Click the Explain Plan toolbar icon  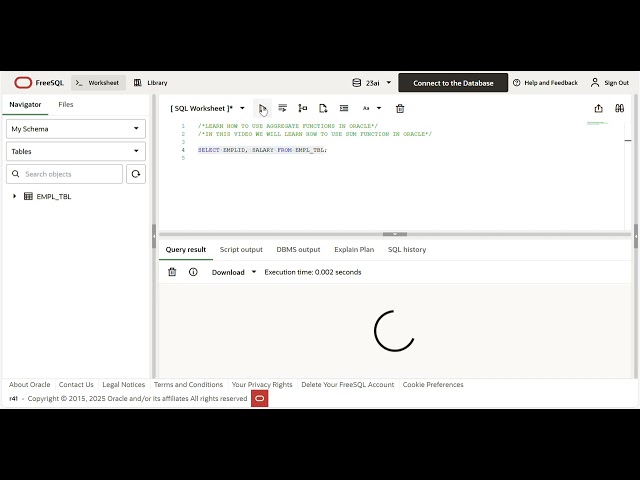(302, 108)
